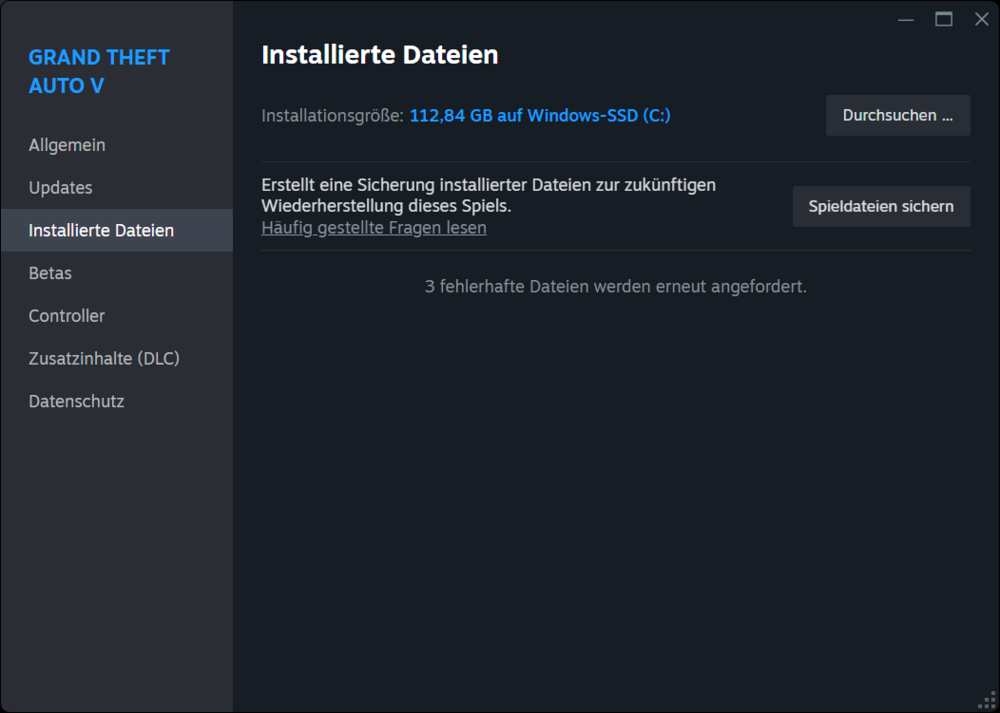
Task: Click the dark sidebar panel background
Action: point(116,550)
